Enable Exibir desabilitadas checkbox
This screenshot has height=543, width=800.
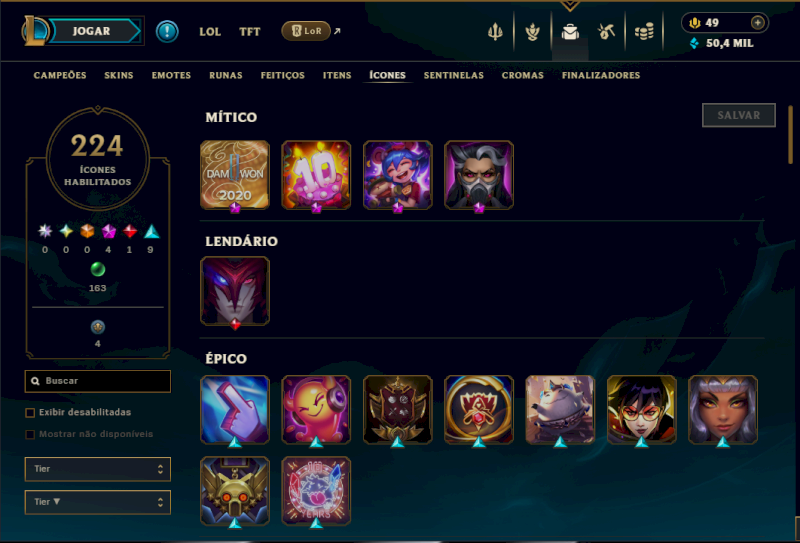(30, 412)
